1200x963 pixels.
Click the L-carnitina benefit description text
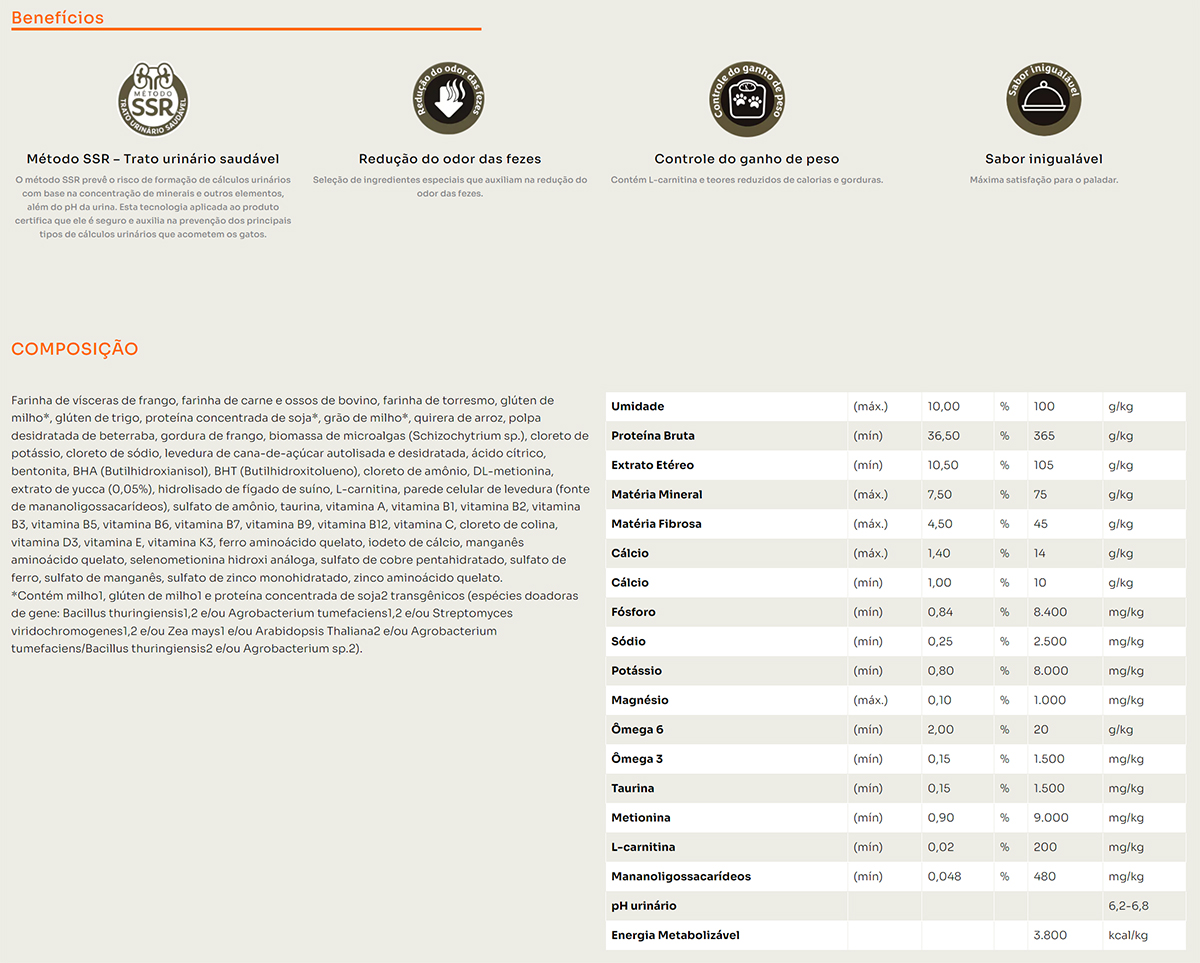(746, 180)
